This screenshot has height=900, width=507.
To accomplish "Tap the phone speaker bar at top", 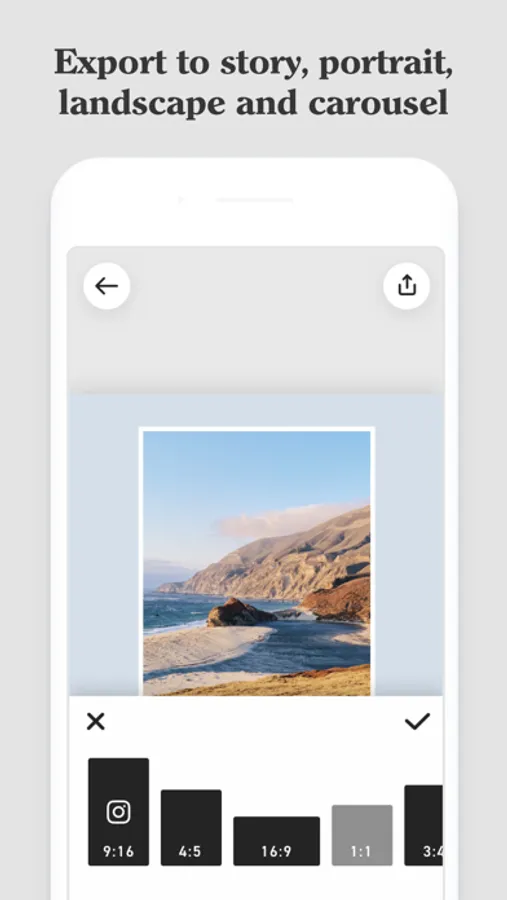I will [255, 200].
